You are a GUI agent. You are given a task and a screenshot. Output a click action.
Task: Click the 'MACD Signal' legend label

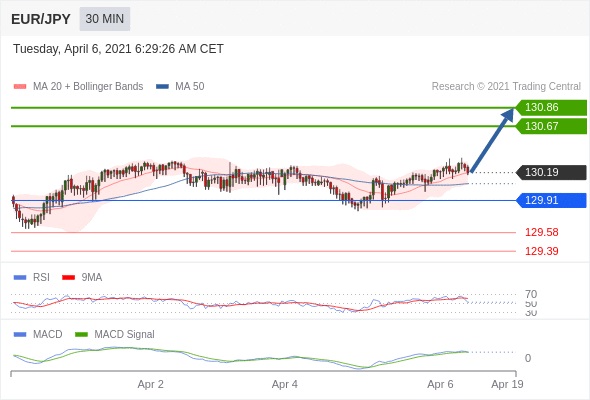tap(125, 334)
